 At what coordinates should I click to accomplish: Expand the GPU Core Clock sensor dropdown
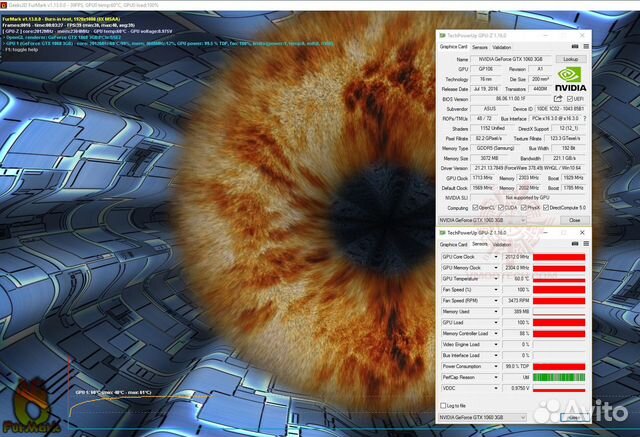pos(496,257)
